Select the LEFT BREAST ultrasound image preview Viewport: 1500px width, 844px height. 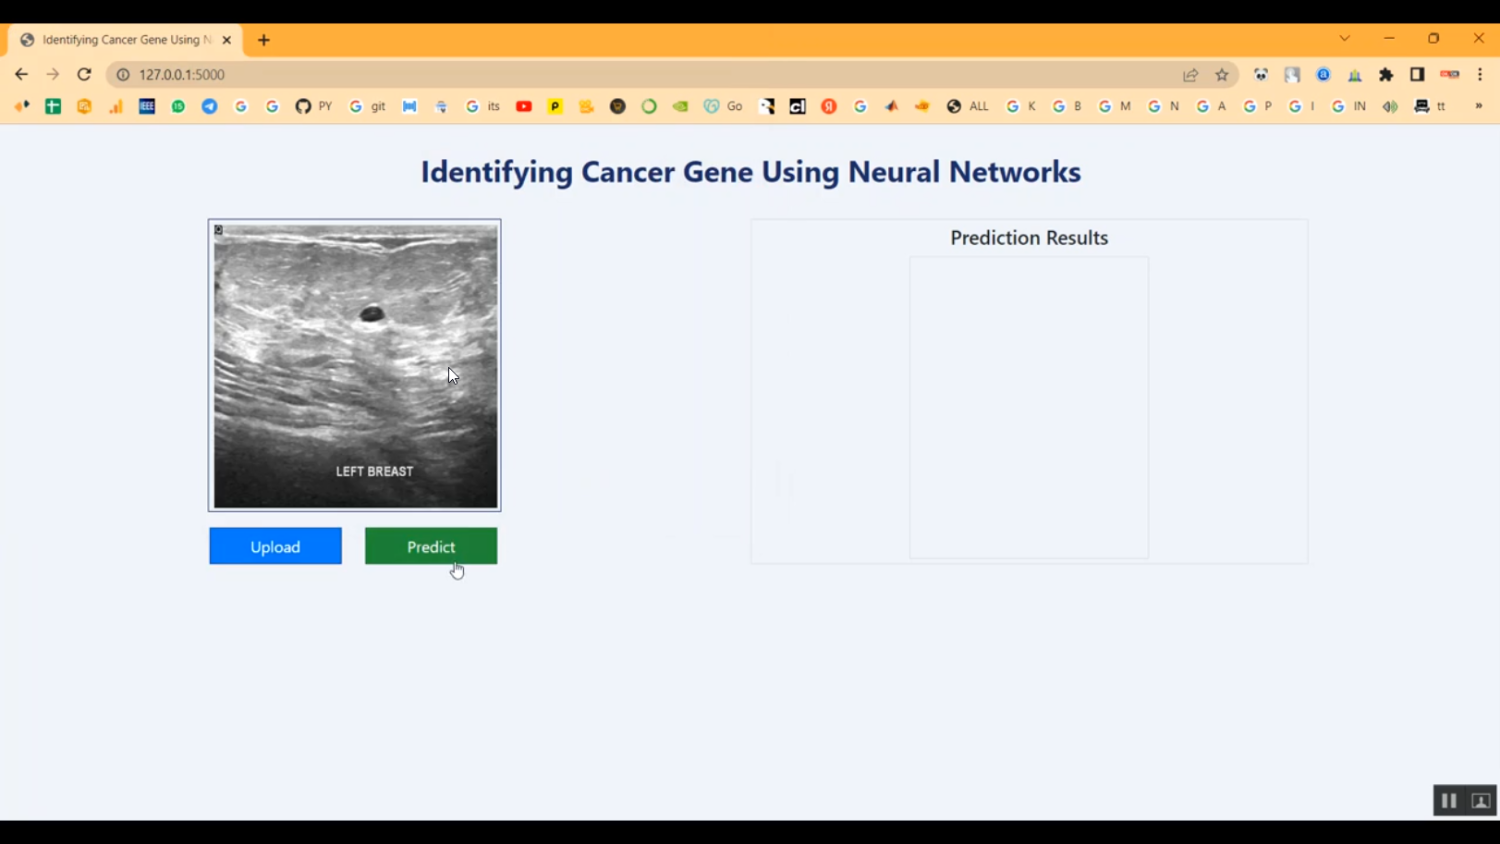click(354, 364)
